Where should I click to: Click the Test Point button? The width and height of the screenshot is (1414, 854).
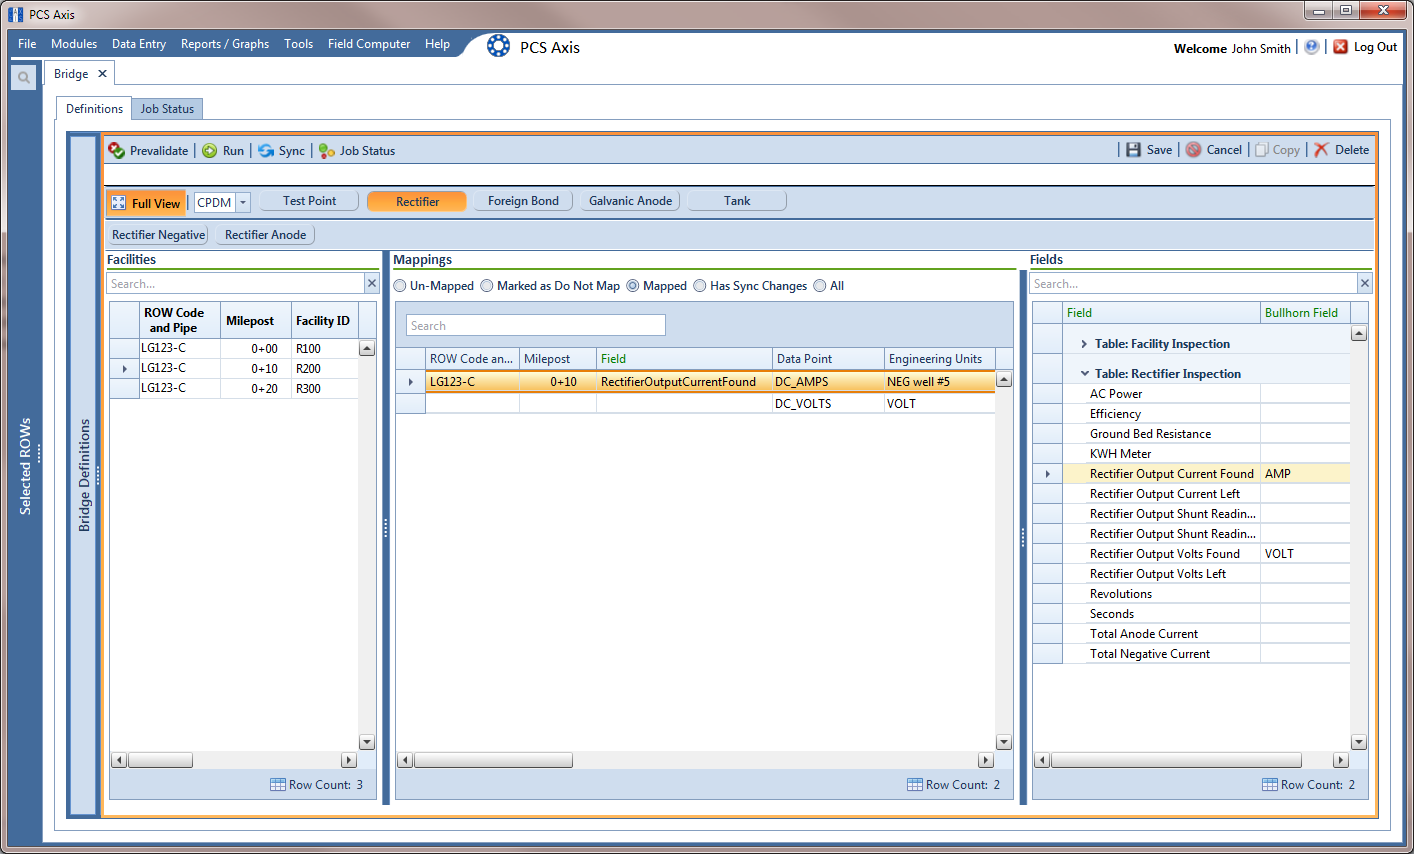(309, 201)
